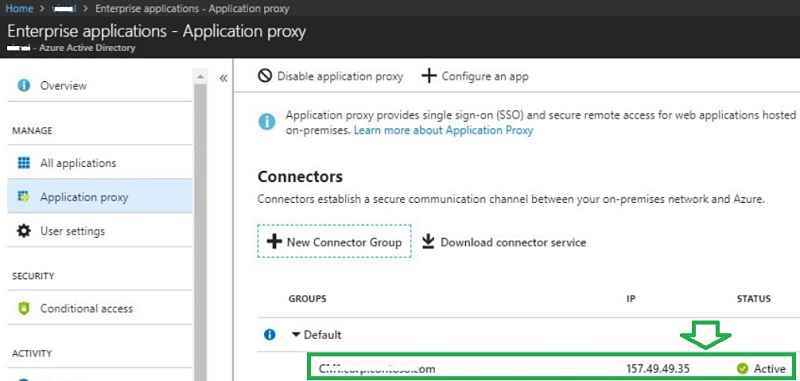This screenshot has width=800, height=381.
Task: Click the GROUPS column header
Action: click(308, 298)
